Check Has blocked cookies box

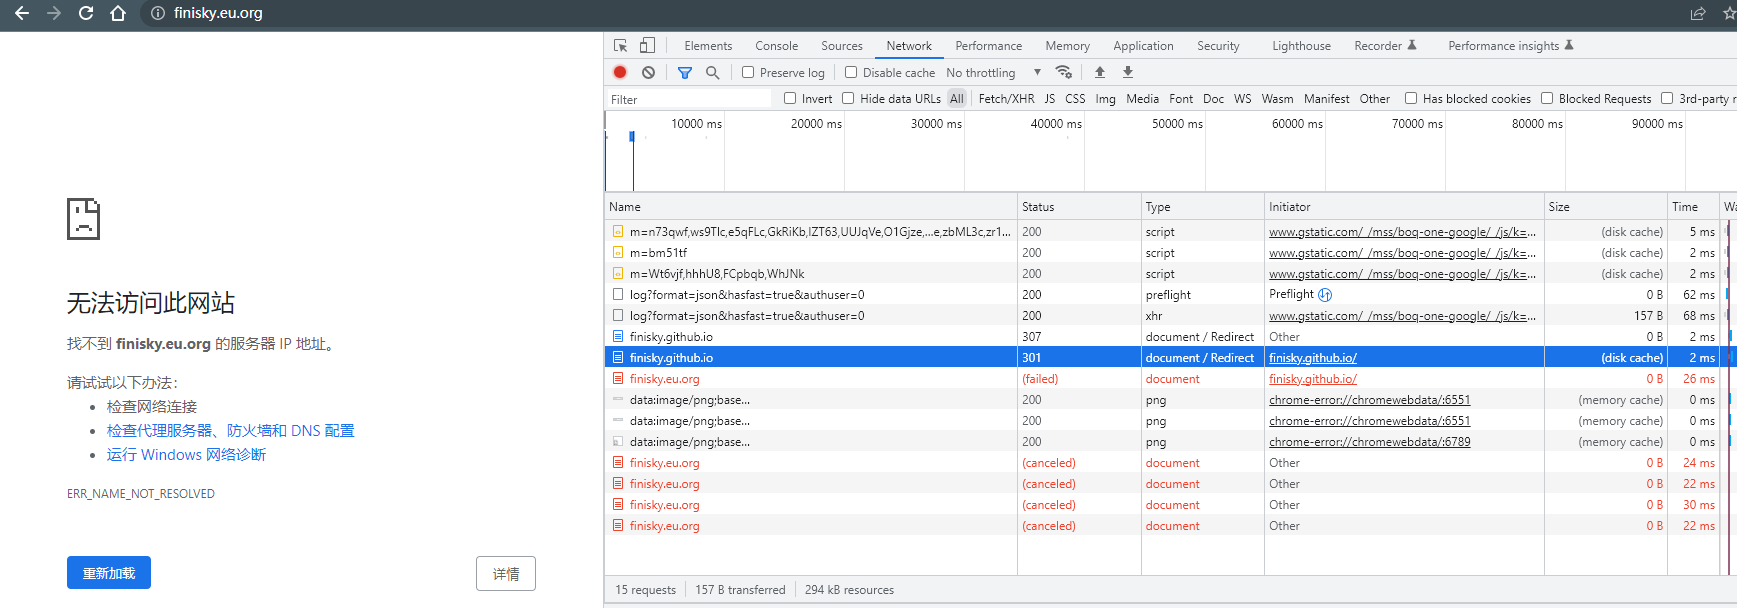[1411, 98]
